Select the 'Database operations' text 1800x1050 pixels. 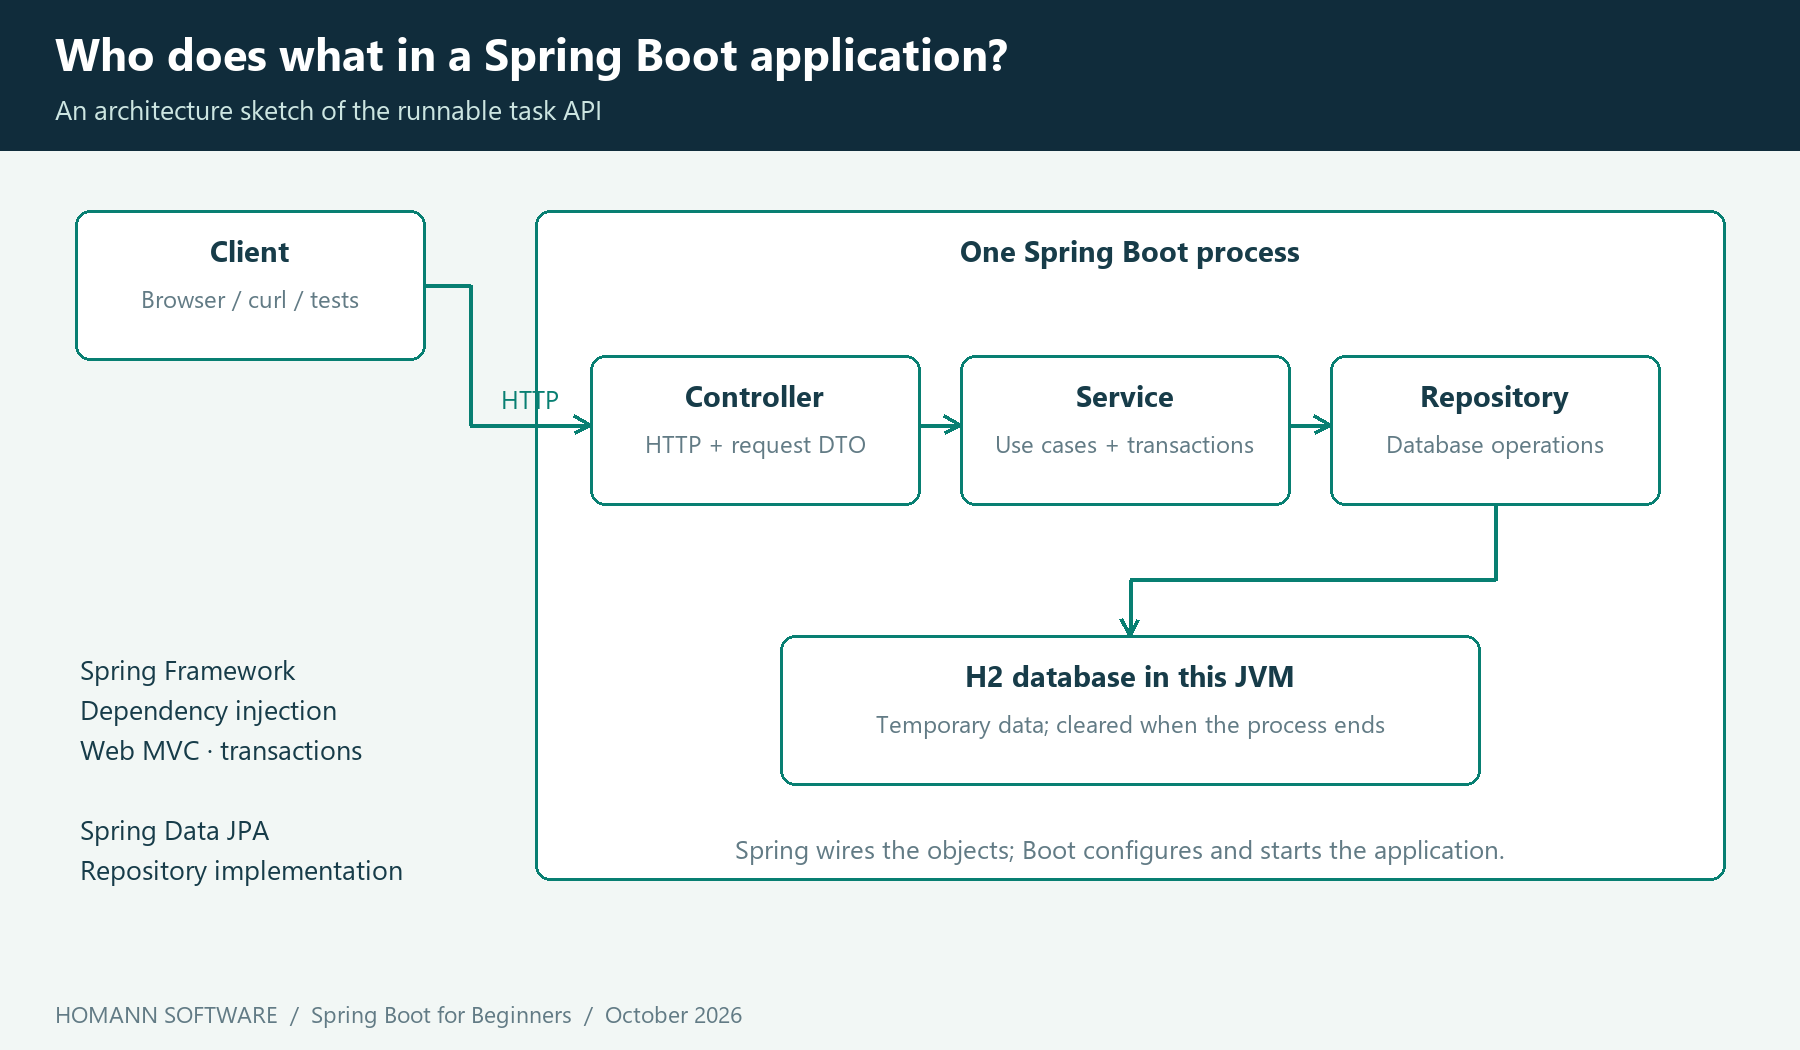click(1495, 445)
